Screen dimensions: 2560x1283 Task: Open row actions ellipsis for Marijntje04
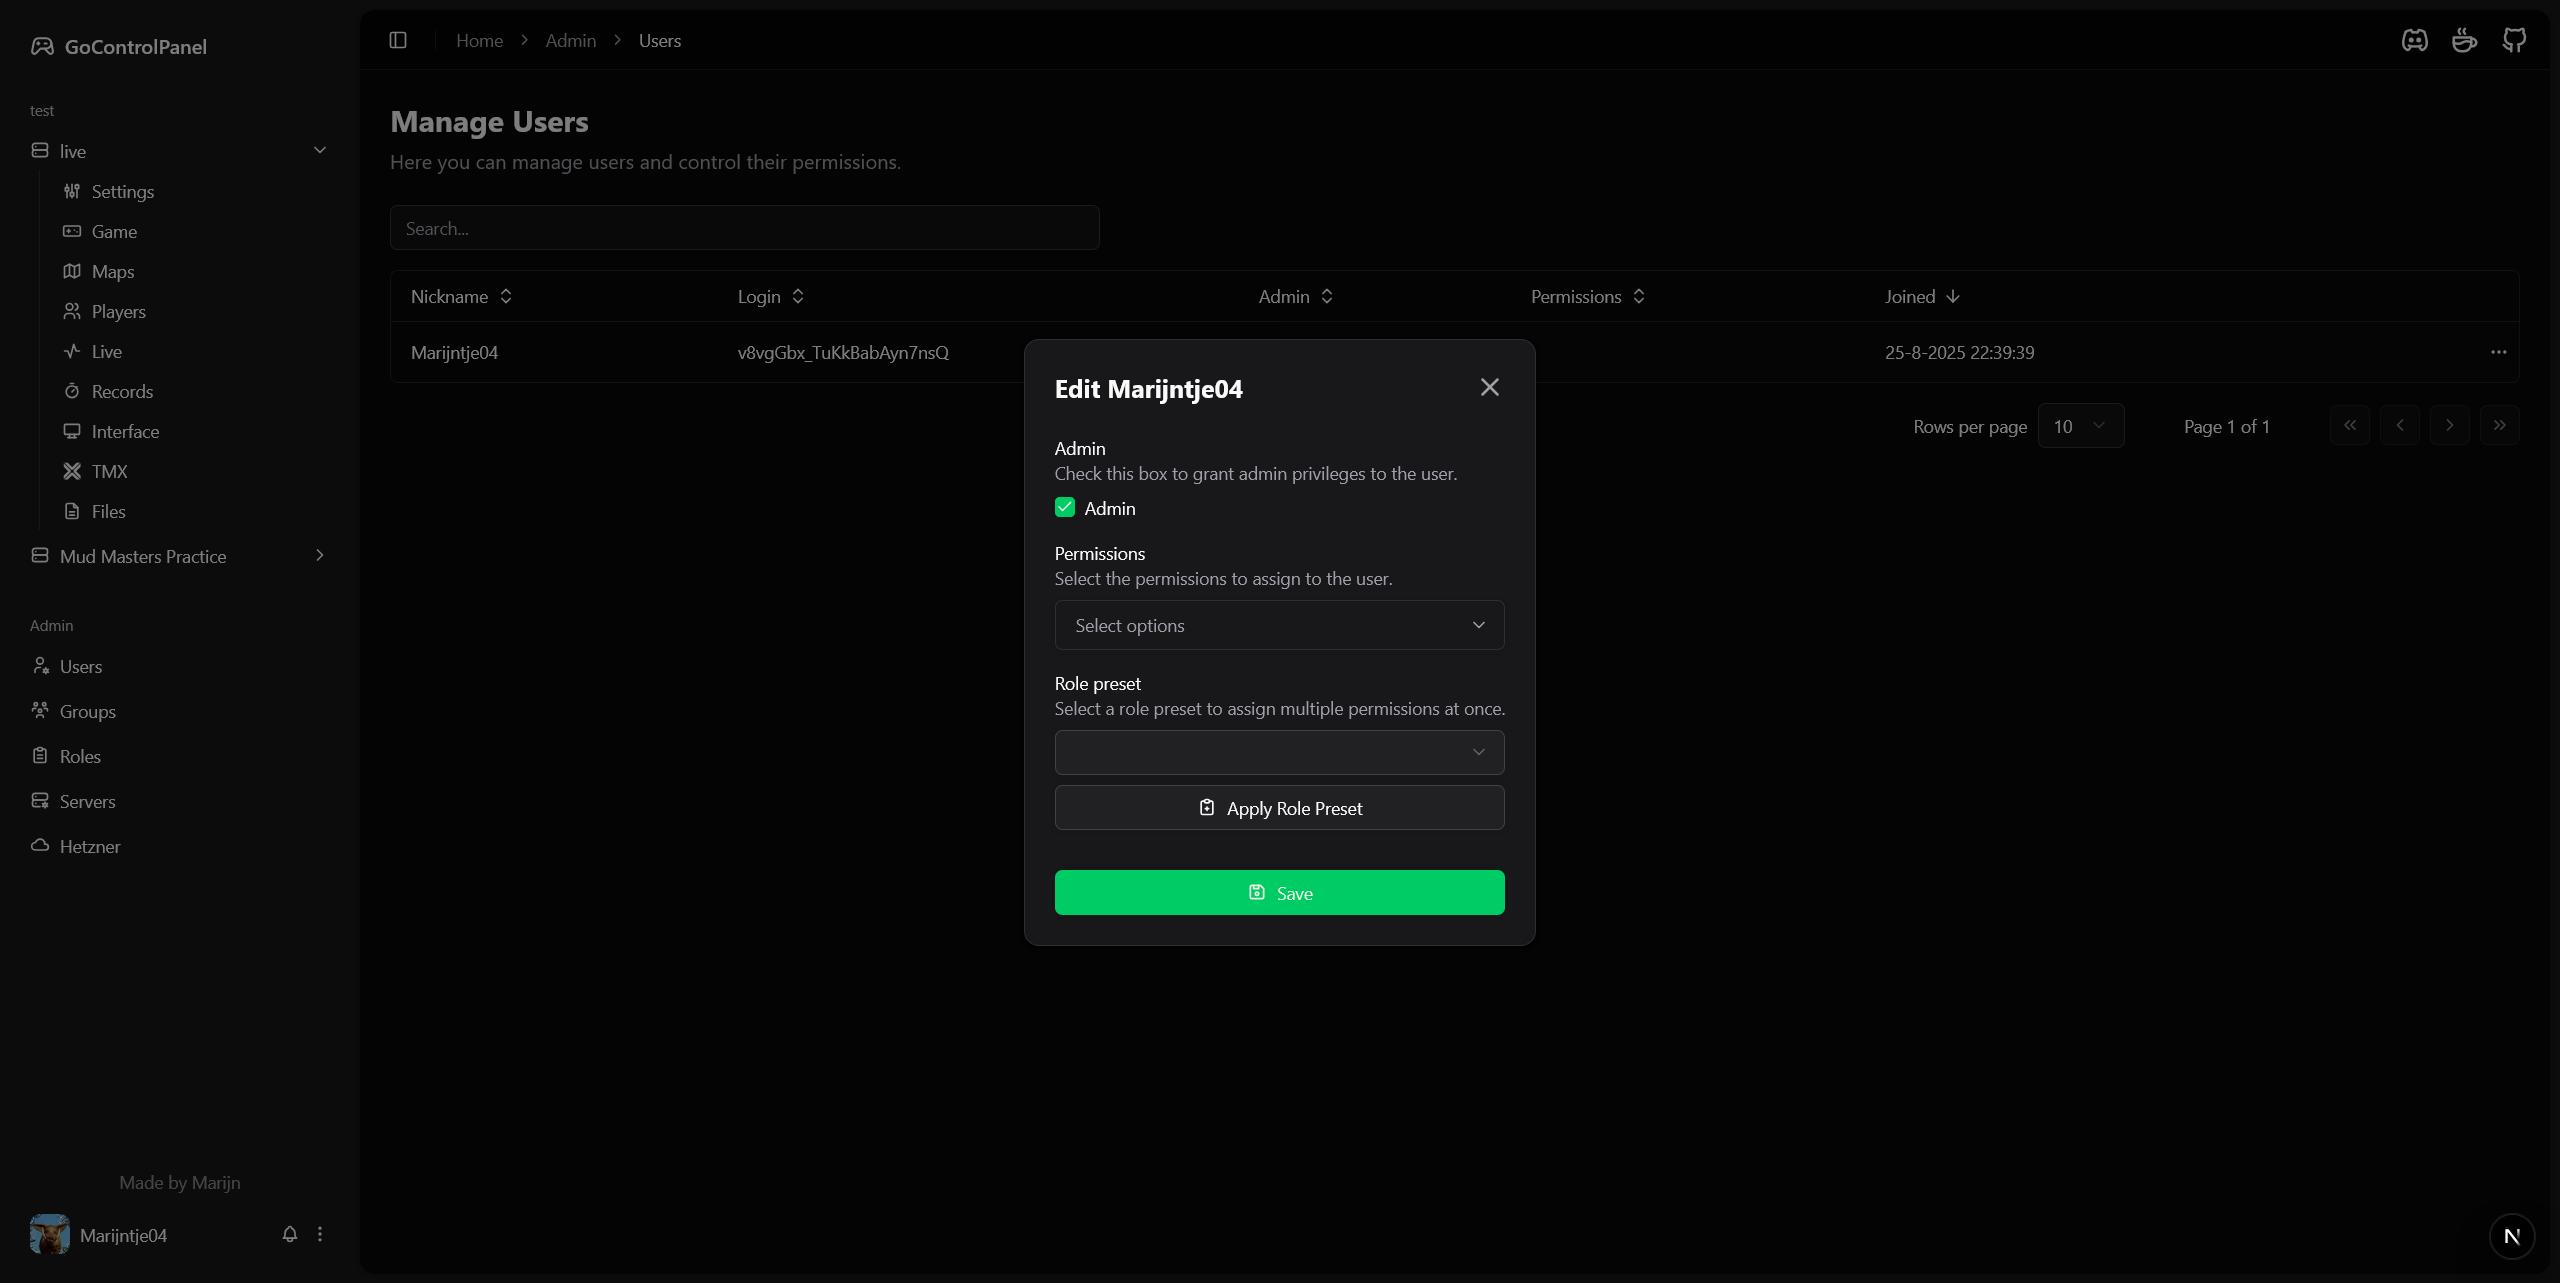tap(2498, 352)
